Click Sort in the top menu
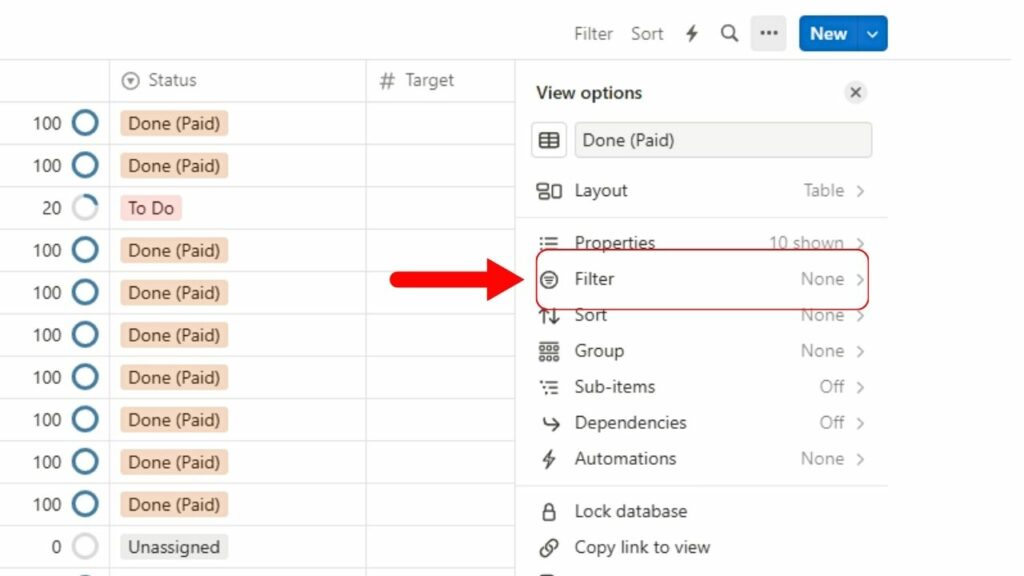The height and width of the screenshot is (576, 1024). (647, 33)
